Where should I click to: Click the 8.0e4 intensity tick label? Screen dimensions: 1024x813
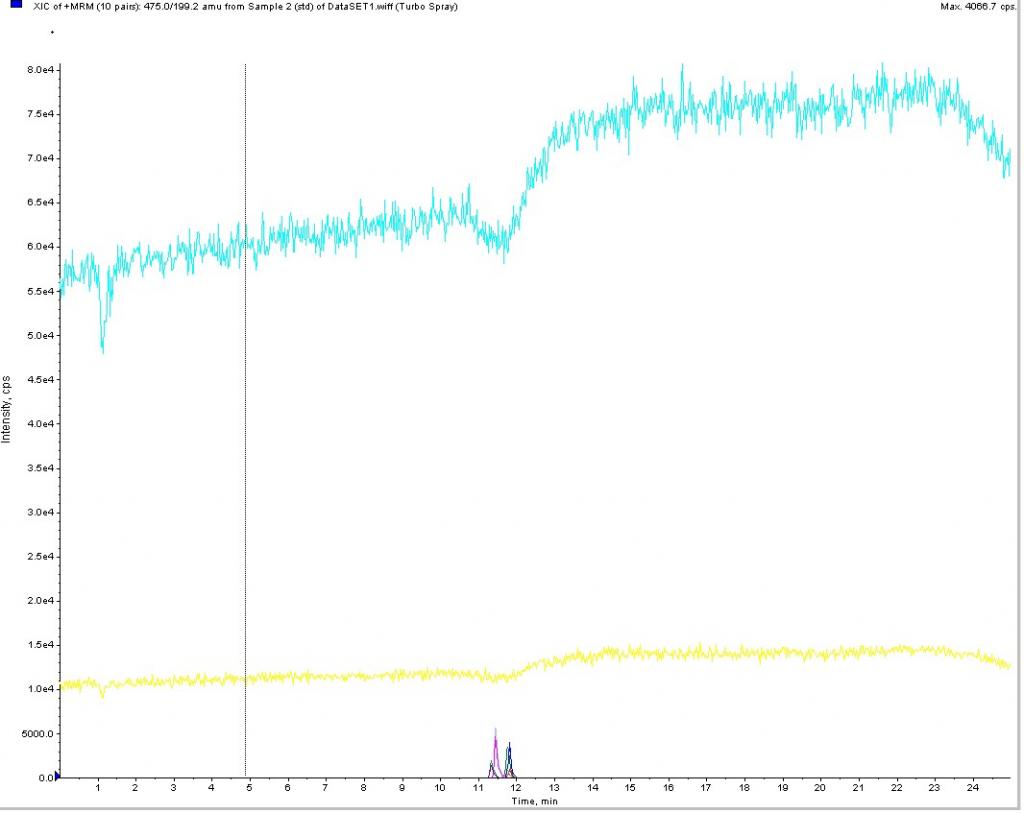coord(40,70)
